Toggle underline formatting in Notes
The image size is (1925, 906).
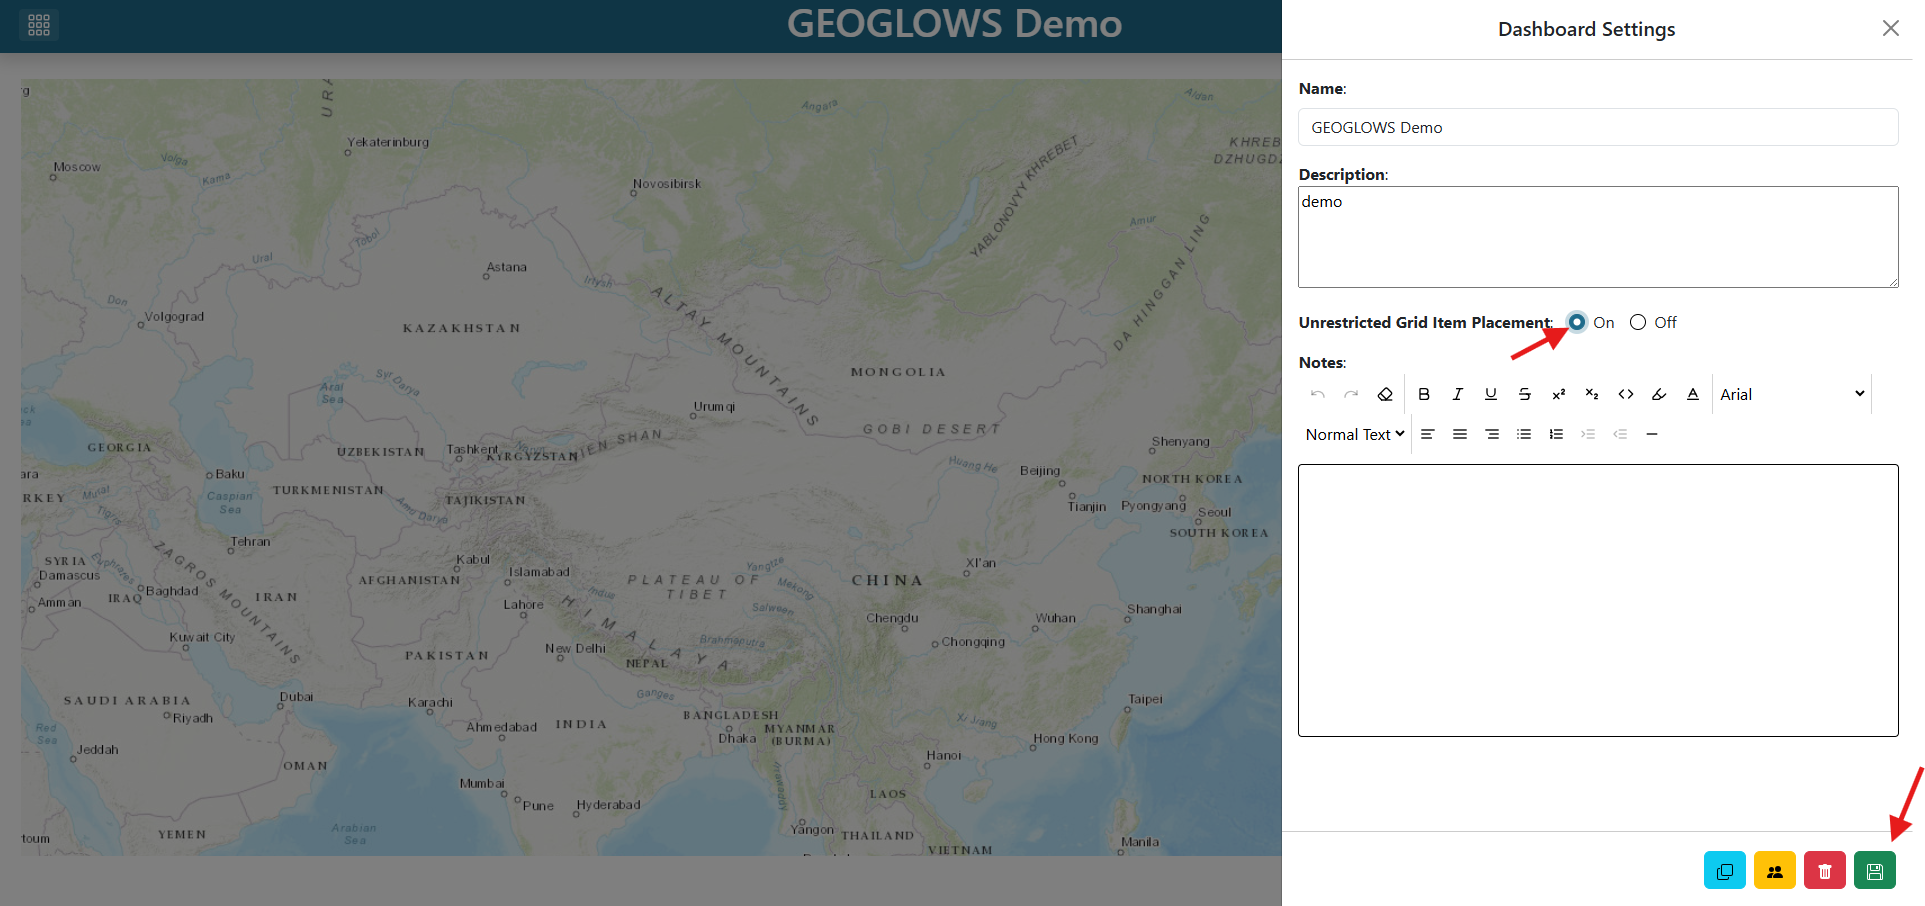[1491, 394]
